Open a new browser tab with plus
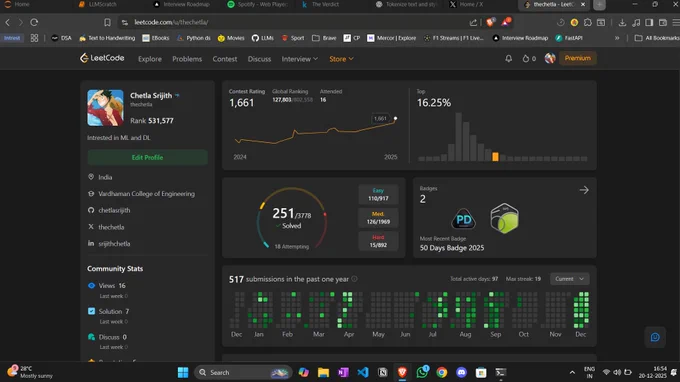 599,5
